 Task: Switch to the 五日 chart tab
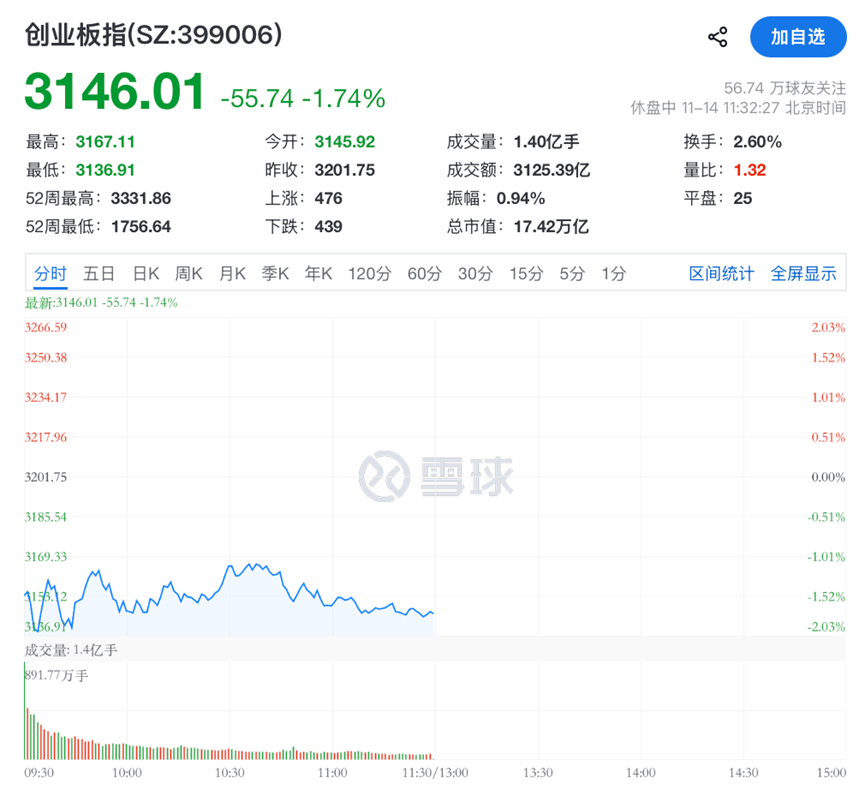pos(99,273)
